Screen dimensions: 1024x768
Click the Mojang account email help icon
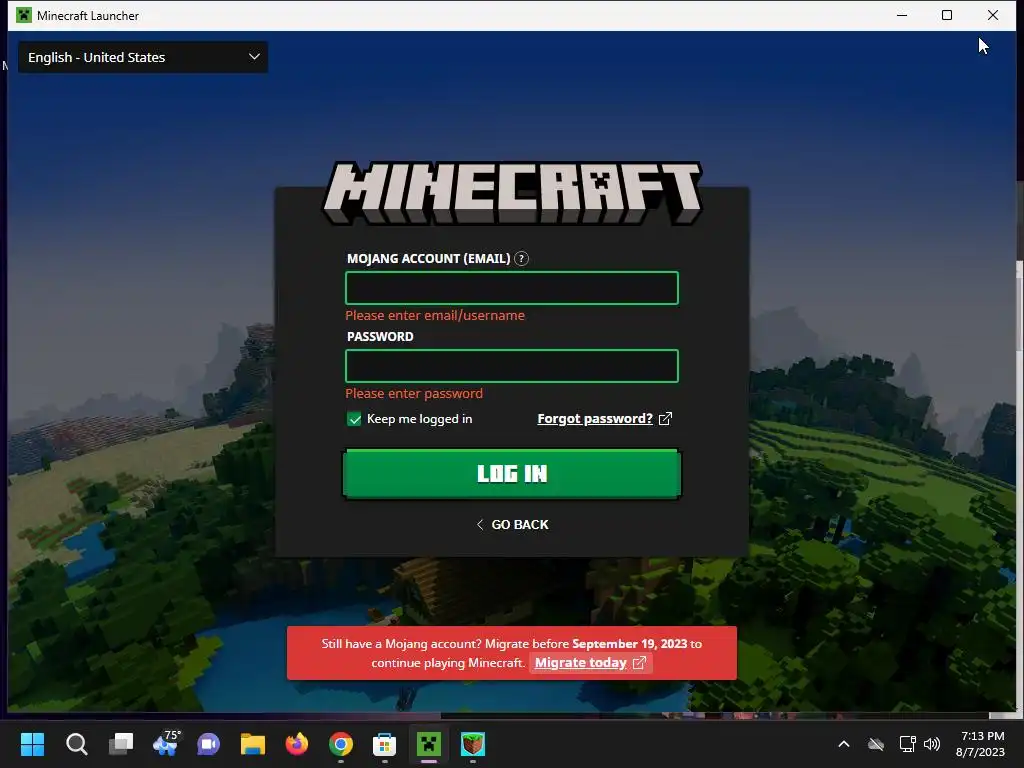click(521, 259)
